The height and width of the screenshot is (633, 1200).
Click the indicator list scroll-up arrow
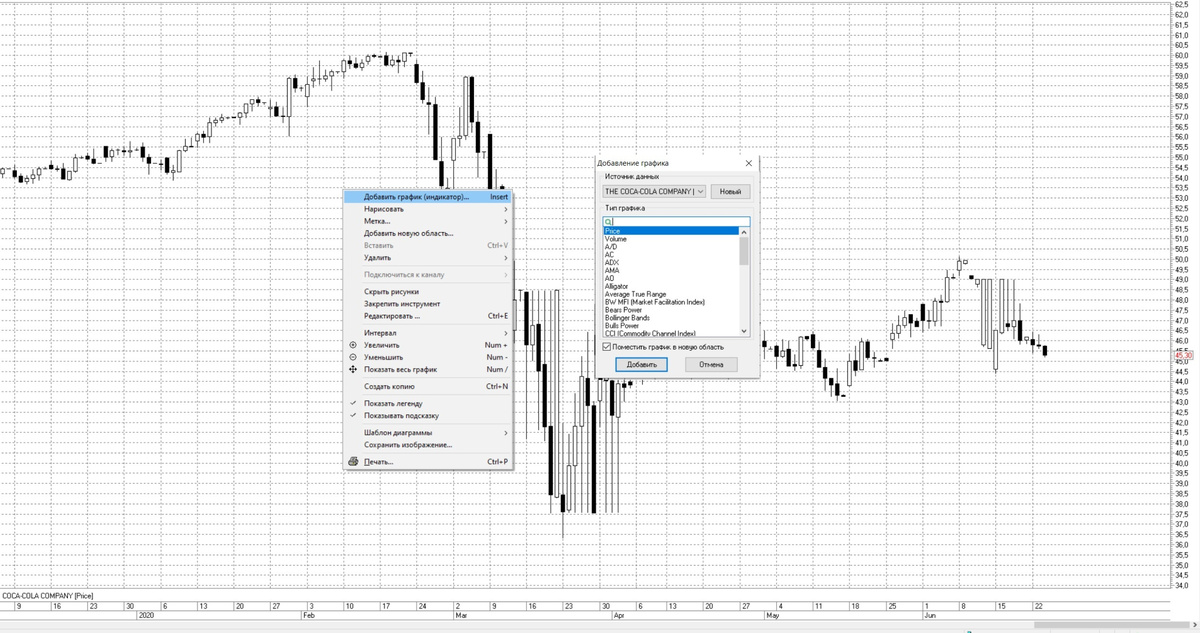pyautogui.click(x=744, y=232)
